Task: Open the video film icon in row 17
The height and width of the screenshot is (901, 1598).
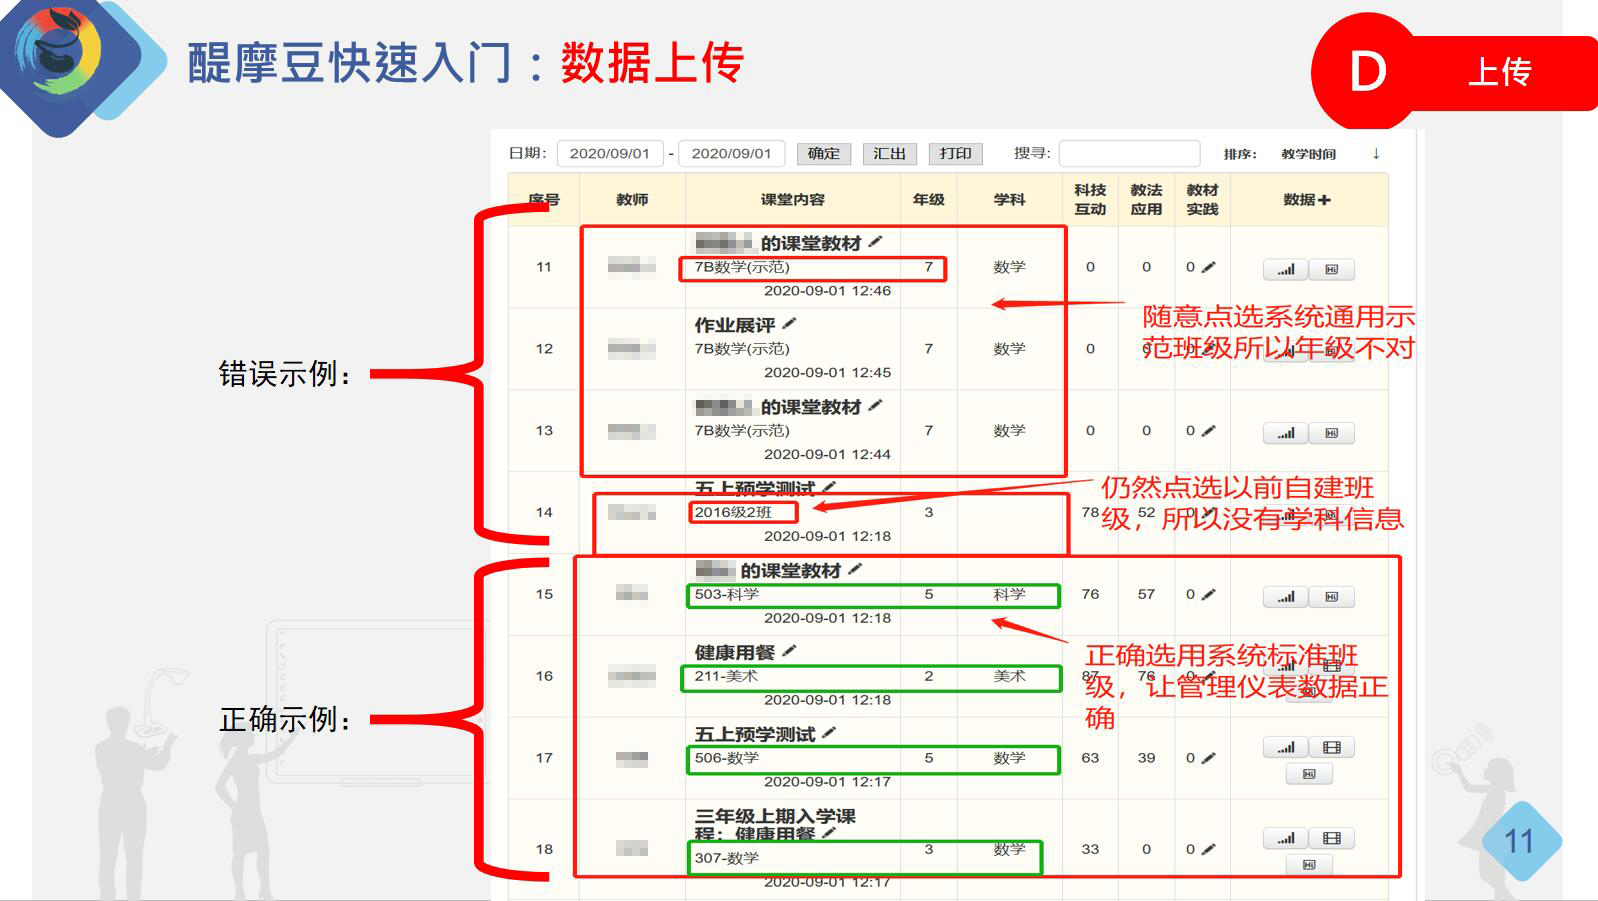Action: 1331,747
